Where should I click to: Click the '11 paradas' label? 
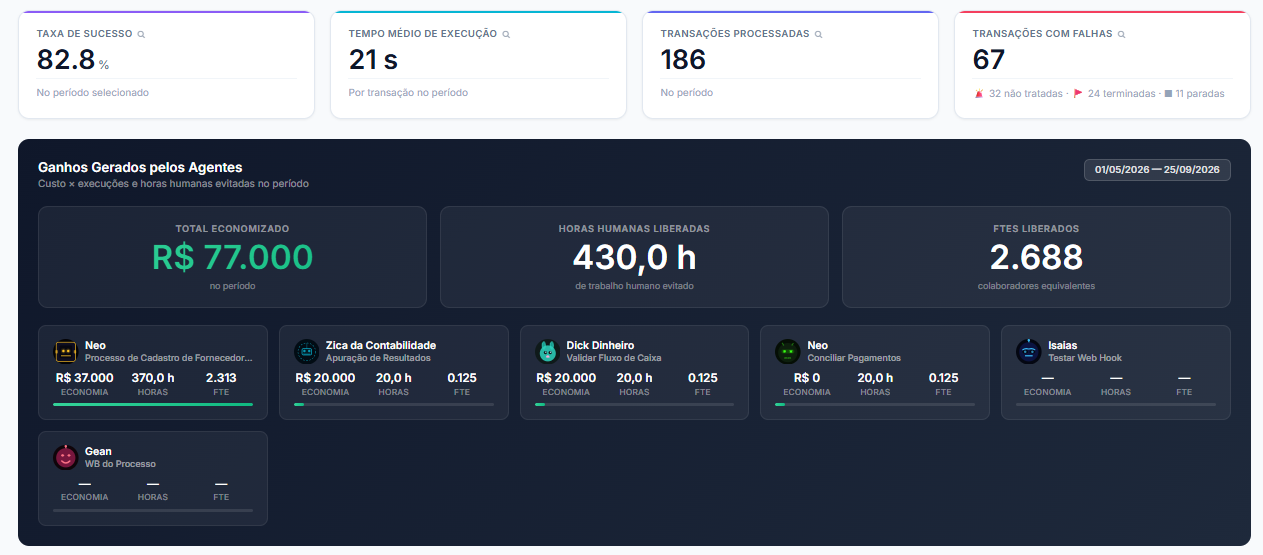[1200, 93]
